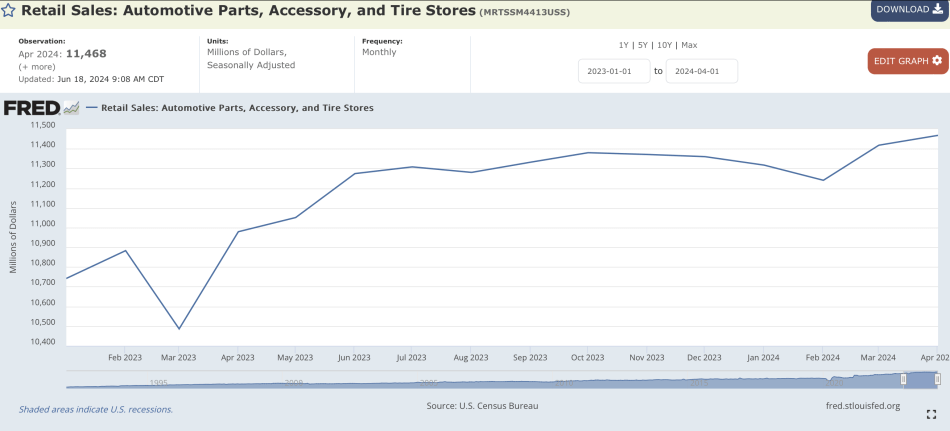Click the Dec 2023 x-axis label

[705, 358]
